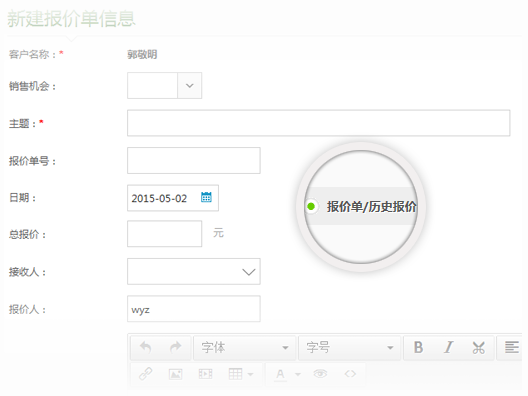Open the 字体 font dropdown
Screen dimensions: 528x396
point(245,348)
